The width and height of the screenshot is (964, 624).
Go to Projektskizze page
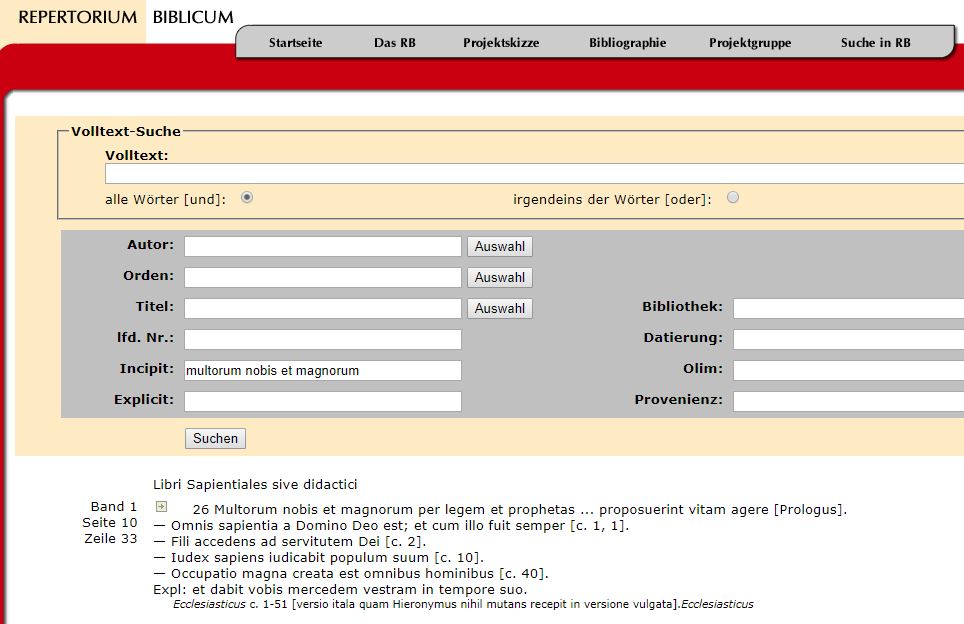coord(501,43)
